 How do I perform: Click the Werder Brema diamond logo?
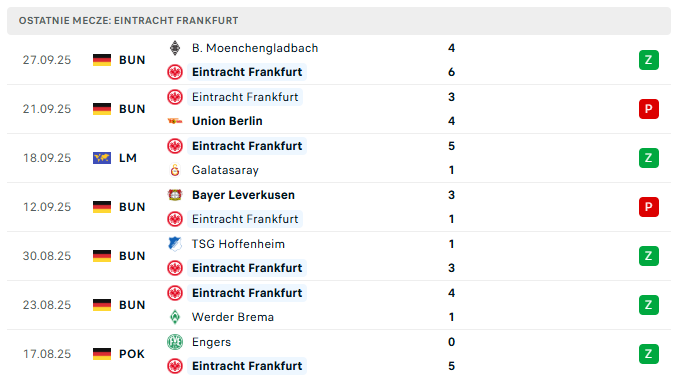point(175,317)
